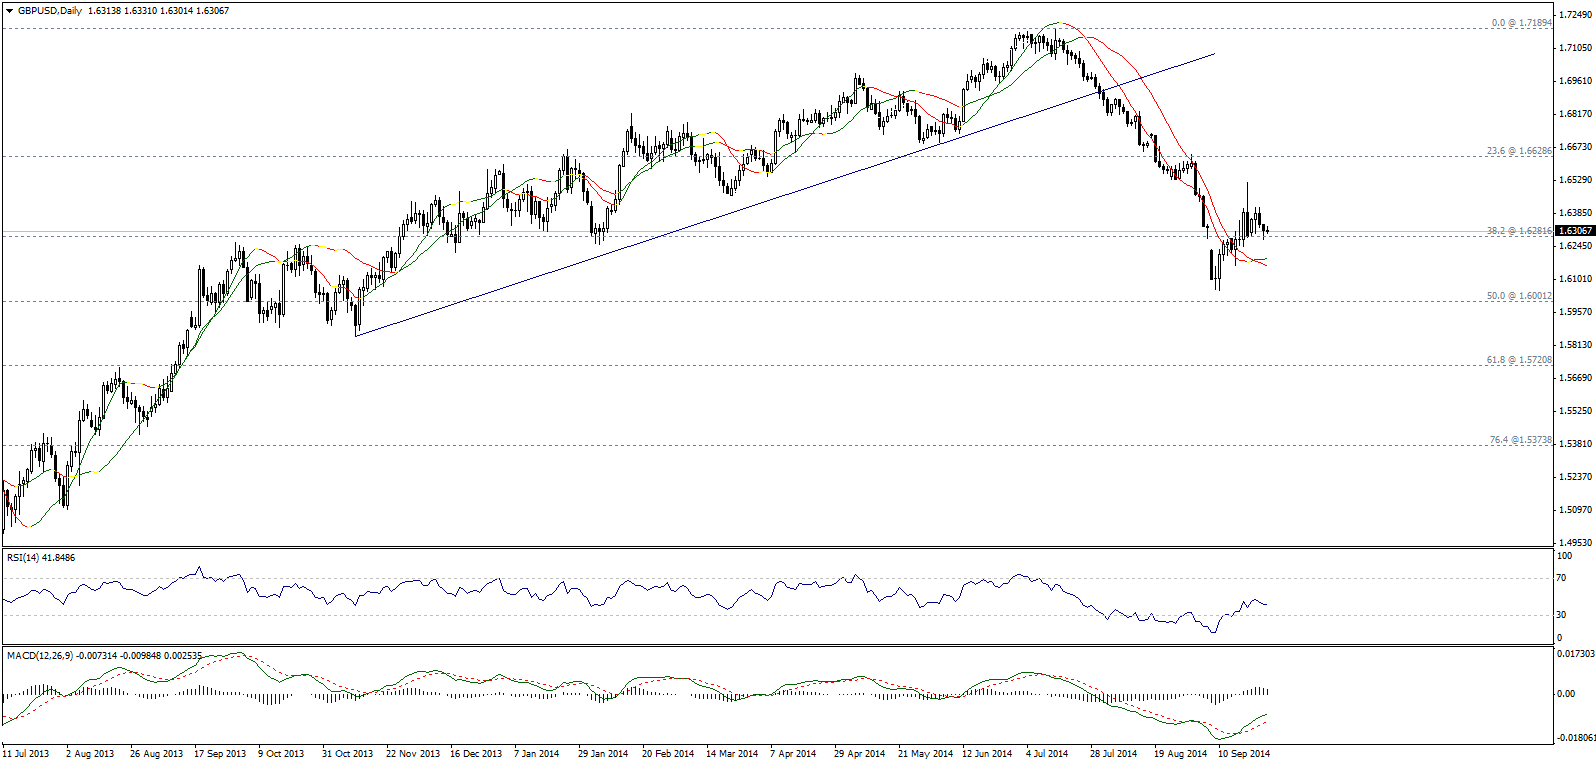1596x762 pixels.
Task: Click price axis value 1.53810
Action: [x=1575, y=444]
